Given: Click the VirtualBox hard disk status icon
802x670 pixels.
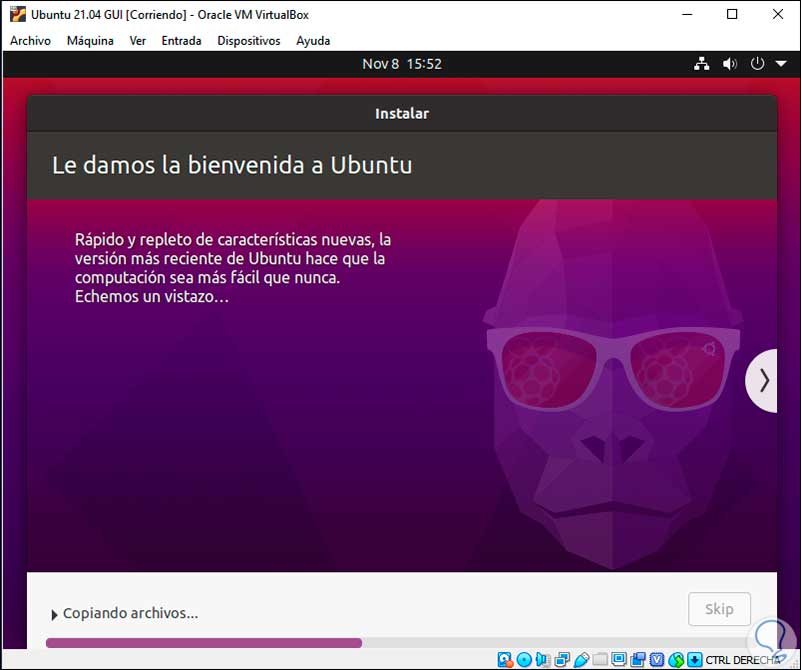Looking at the screenshot, I should [x=505, y=660].
